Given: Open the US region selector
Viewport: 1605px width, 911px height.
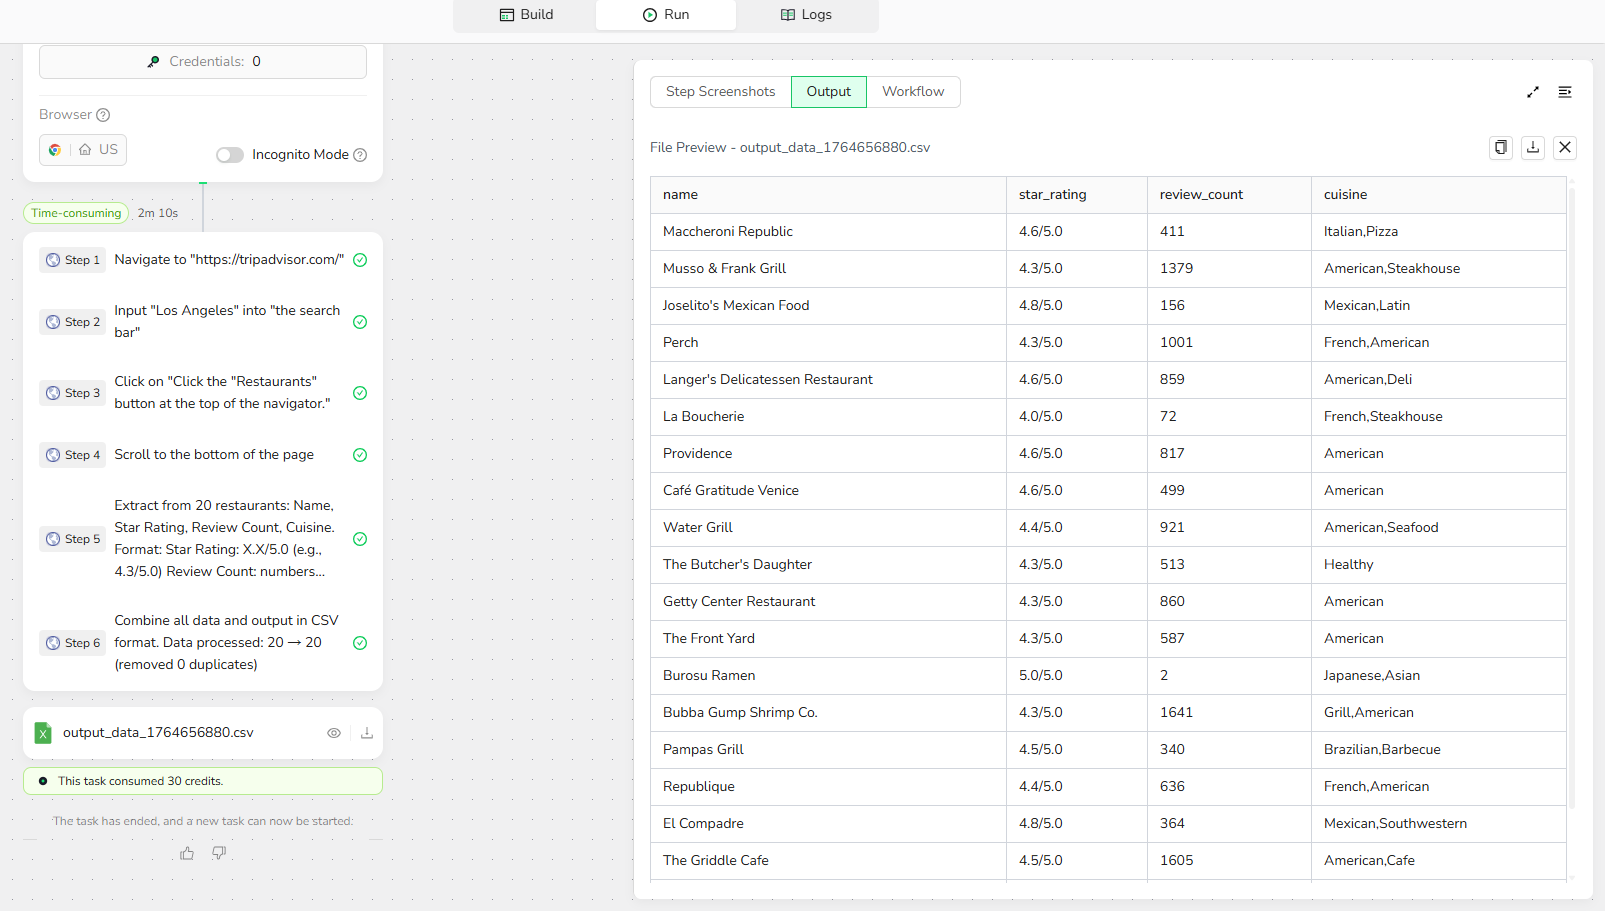Looking at the screenshot, I should click(99, 149).
